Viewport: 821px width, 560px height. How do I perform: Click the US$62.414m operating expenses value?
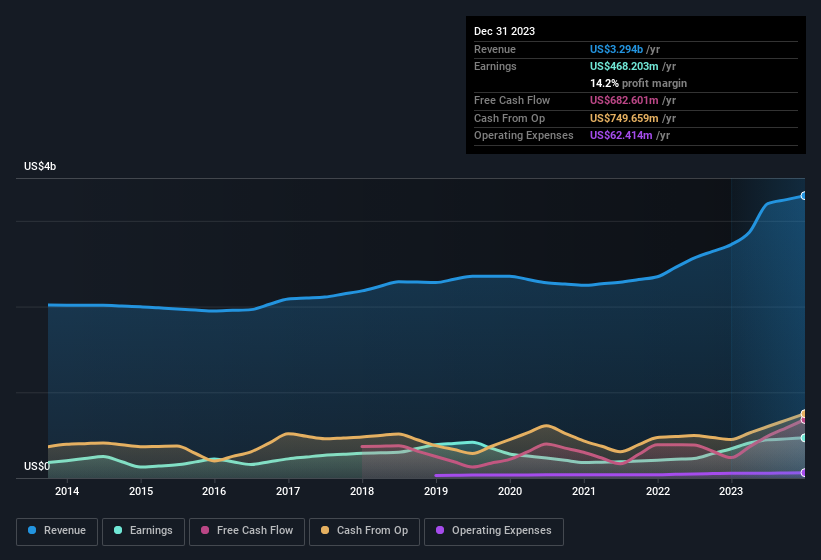coord(621,136)
